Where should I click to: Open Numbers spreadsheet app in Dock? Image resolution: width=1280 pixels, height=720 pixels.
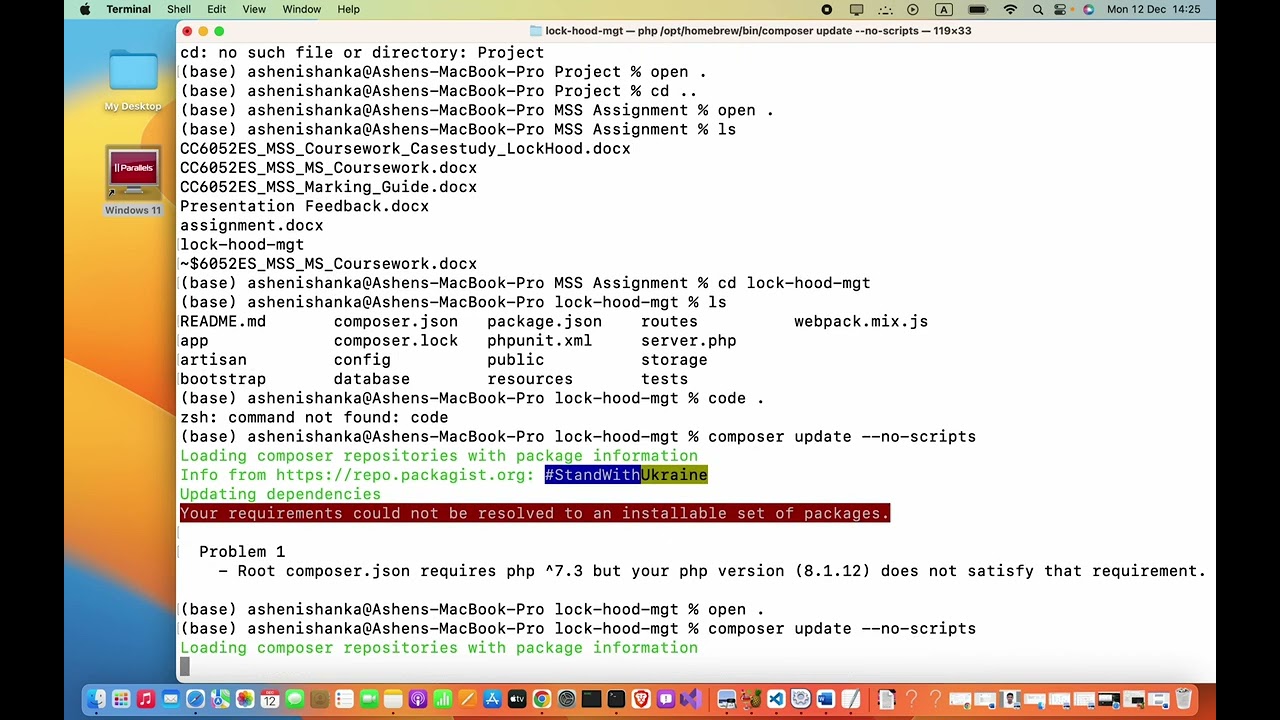(x=442, y=699)
